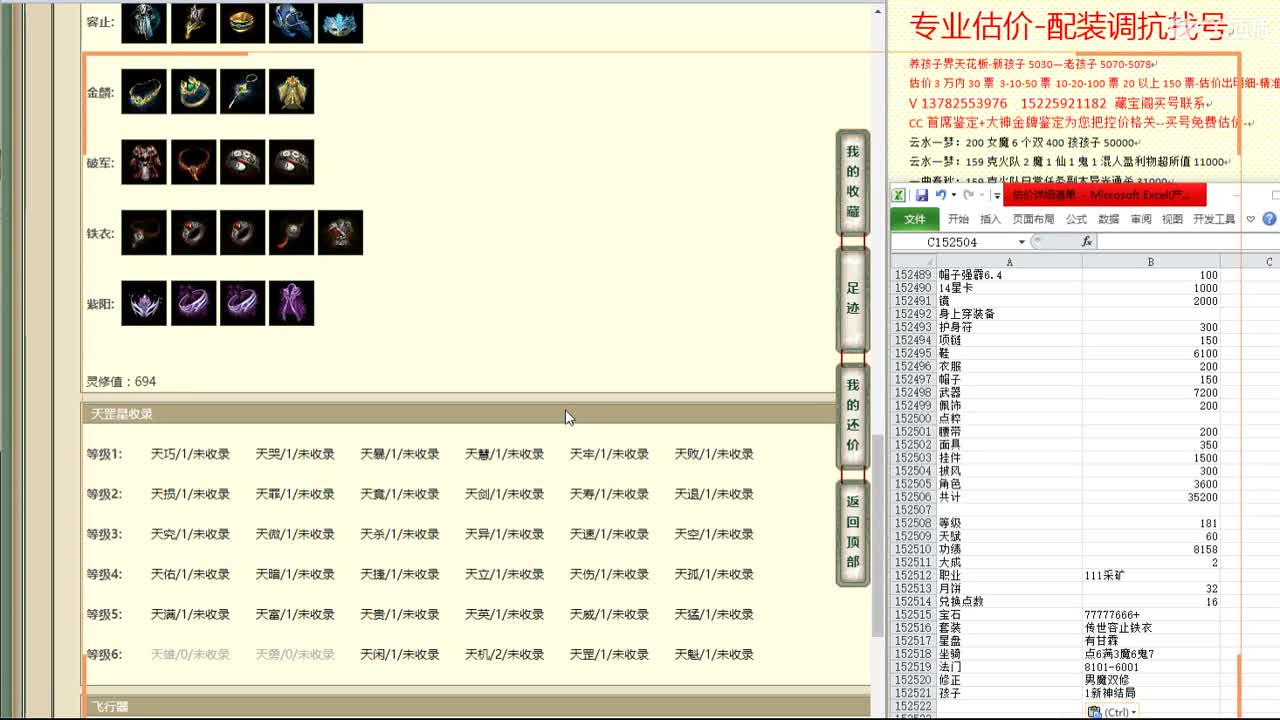
Task: Select the dark necklace icon in 铁衣 row
Action: pyautogui.click(x=144, y=233)
